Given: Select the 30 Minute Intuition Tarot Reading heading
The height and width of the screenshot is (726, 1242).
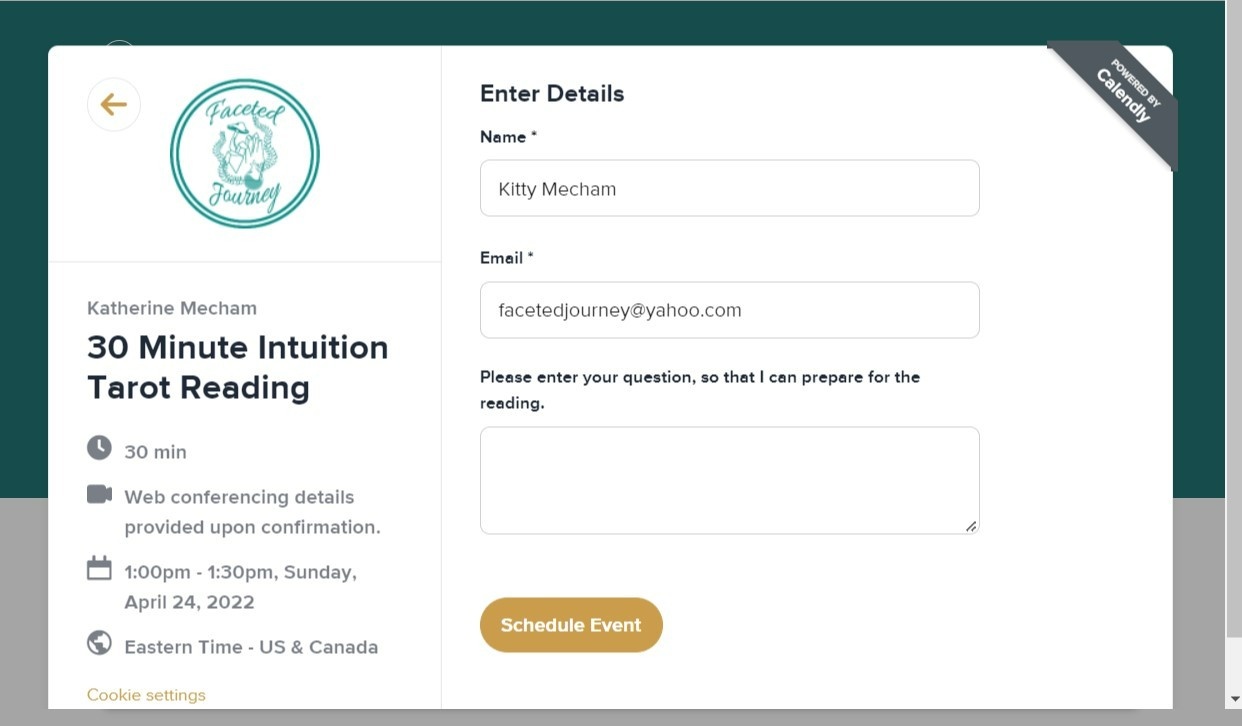Looking at the screenshot, I should [x=238, y=367].
